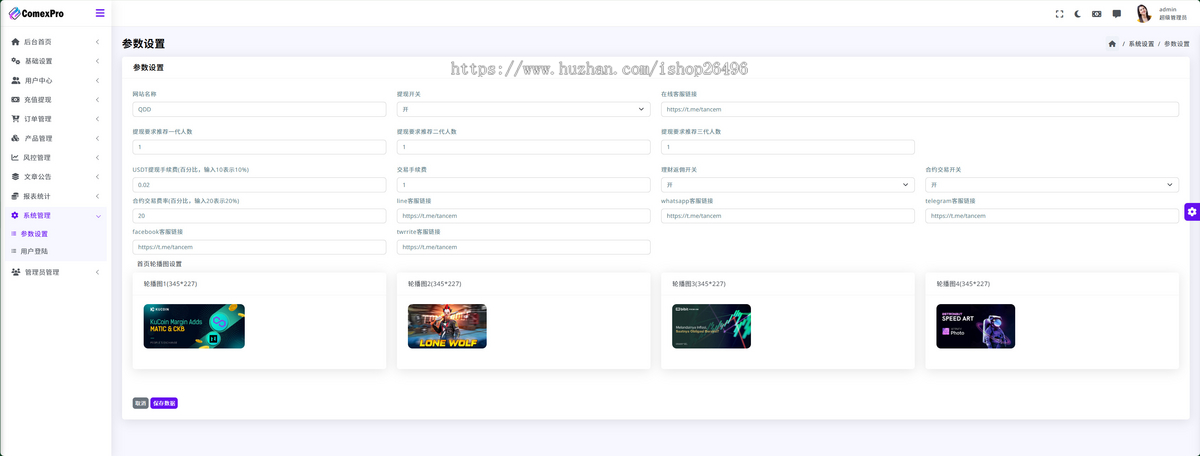Image resolution: width=1200 pixels, height=456 pixels.
Task: Expand the 用户中心 menu chevron
Action: pyautogui.click(x=97, y=80)
